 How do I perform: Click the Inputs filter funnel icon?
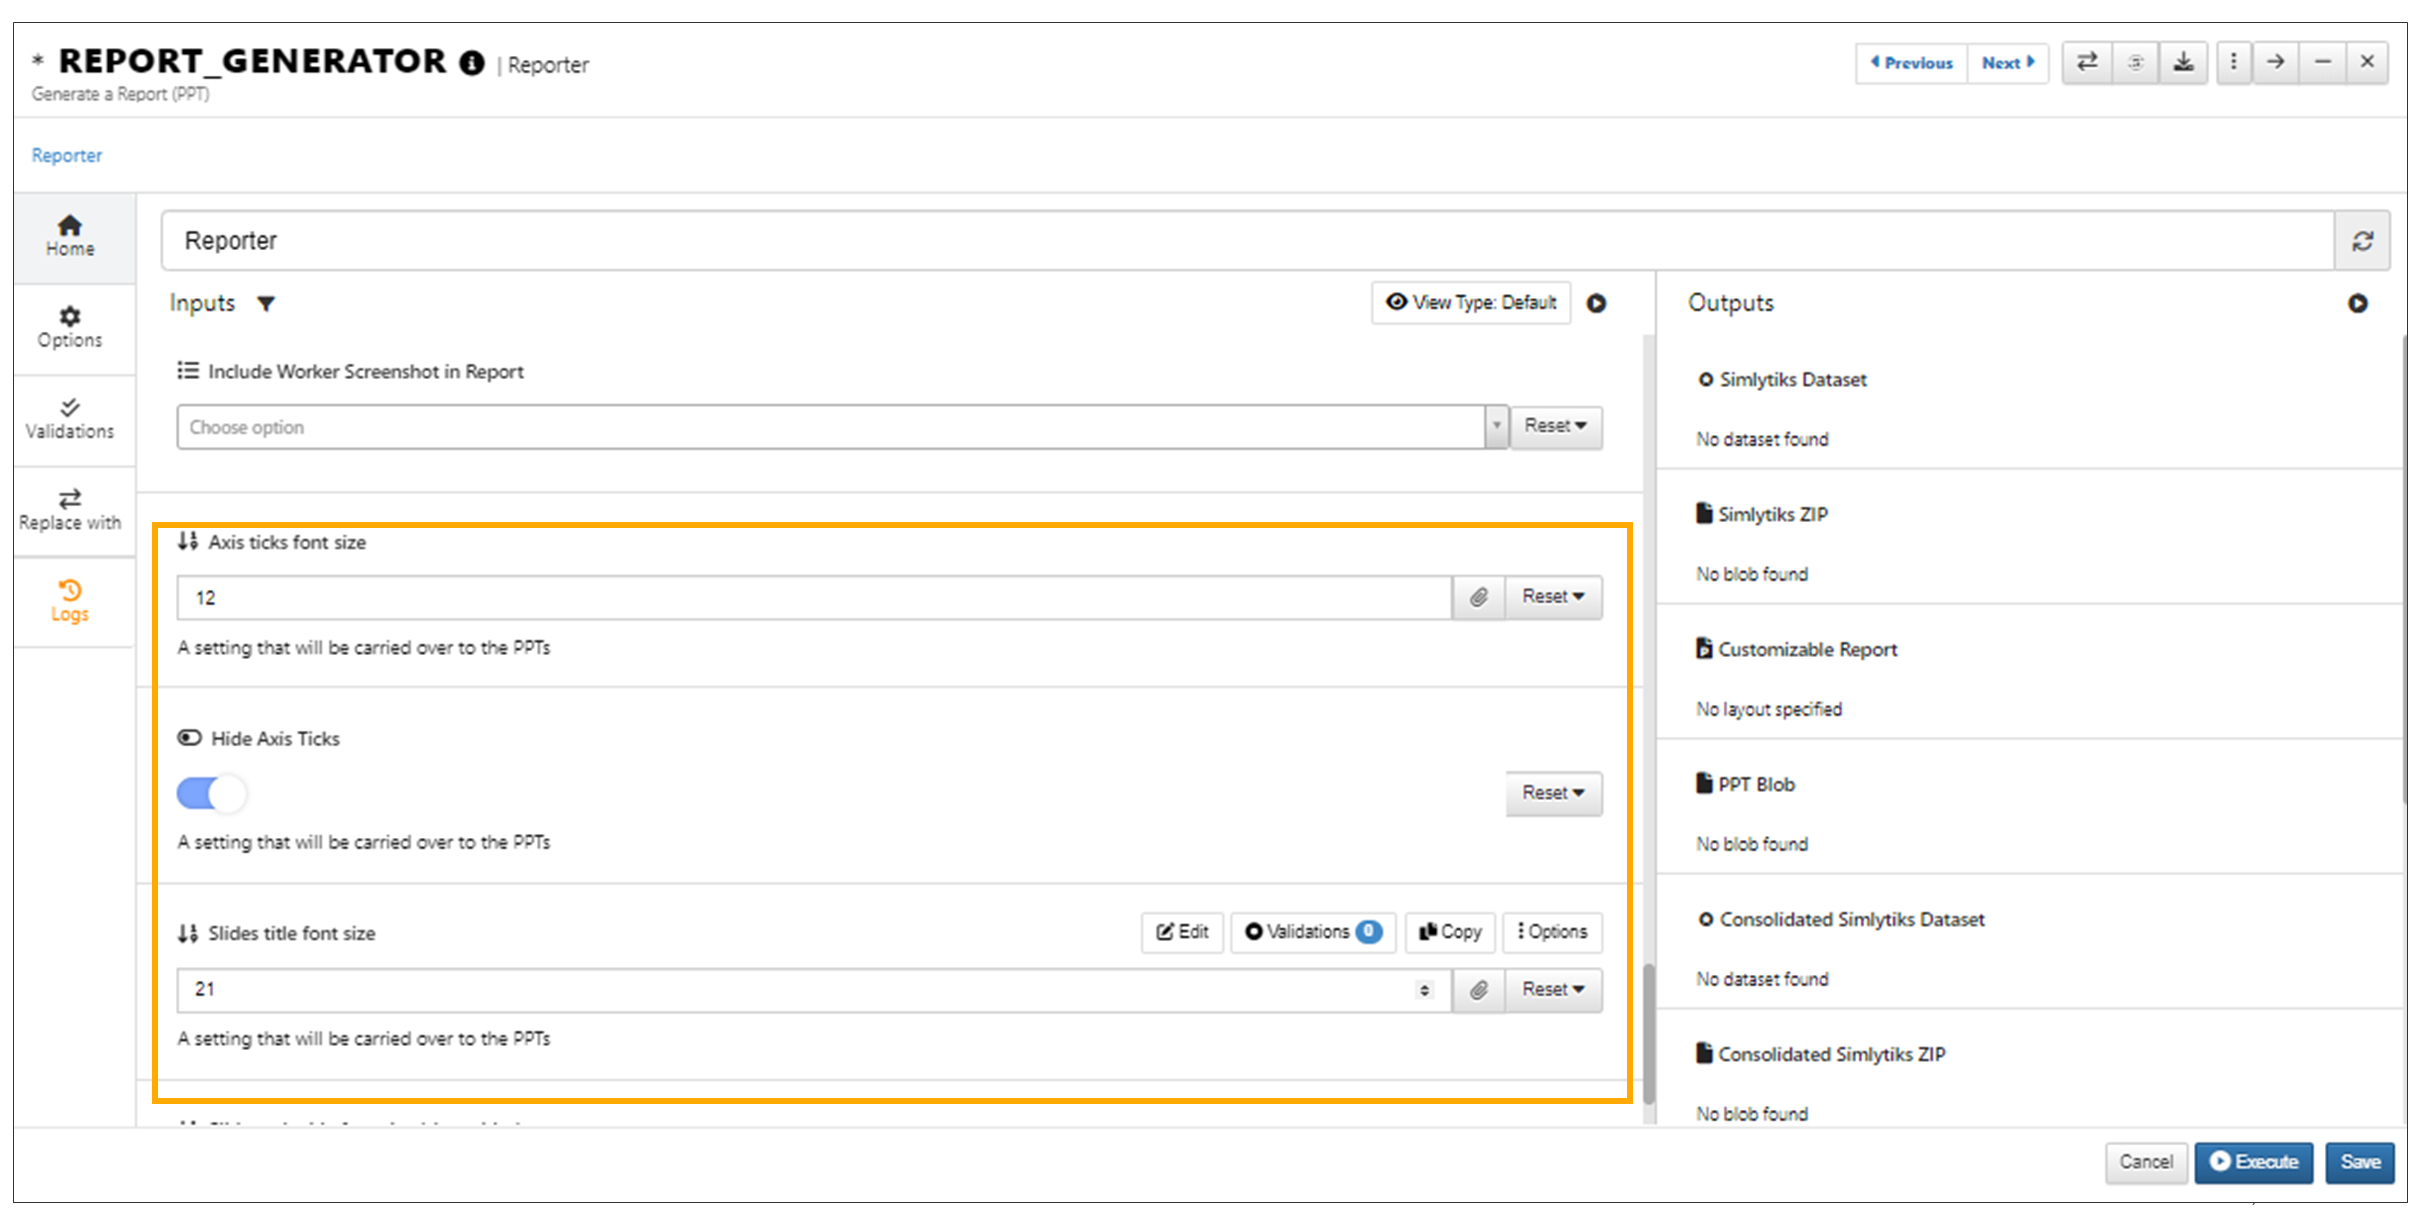point(266,303)
